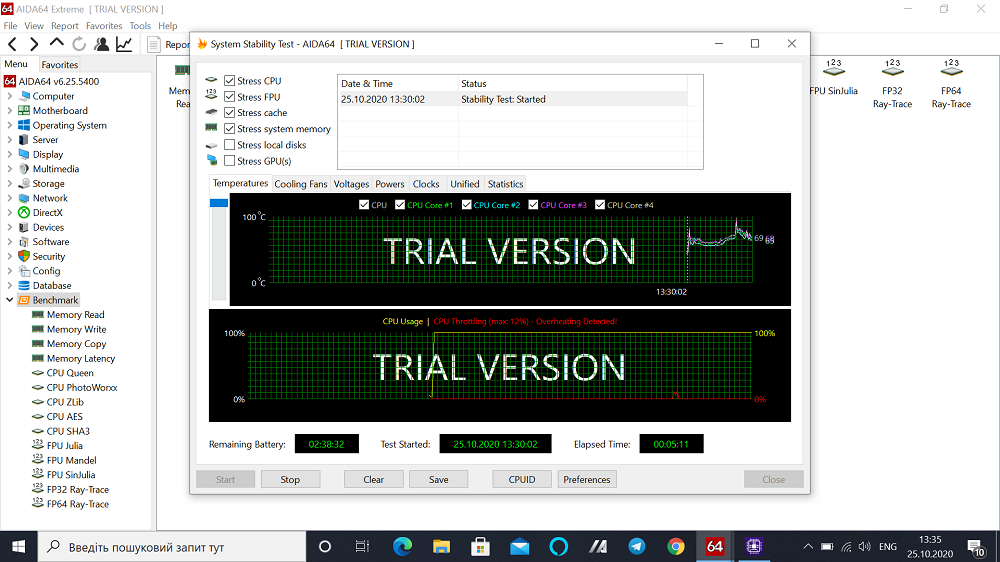Stop the stability test
Viewport: 1000px width, 562px height.
[290, 479]
